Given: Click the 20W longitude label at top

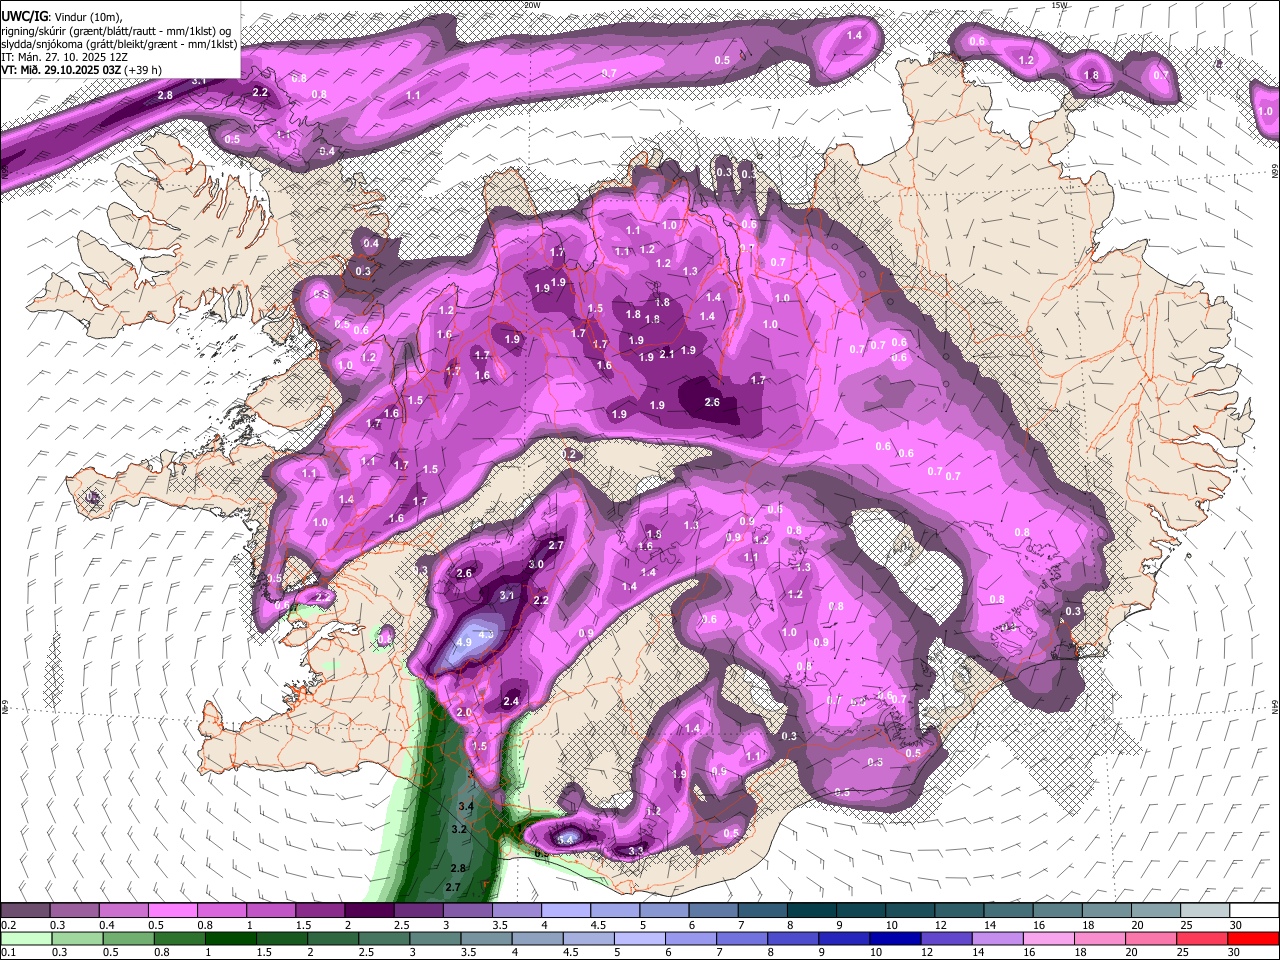Looking at the screenshot, I should tap(533, 5).
